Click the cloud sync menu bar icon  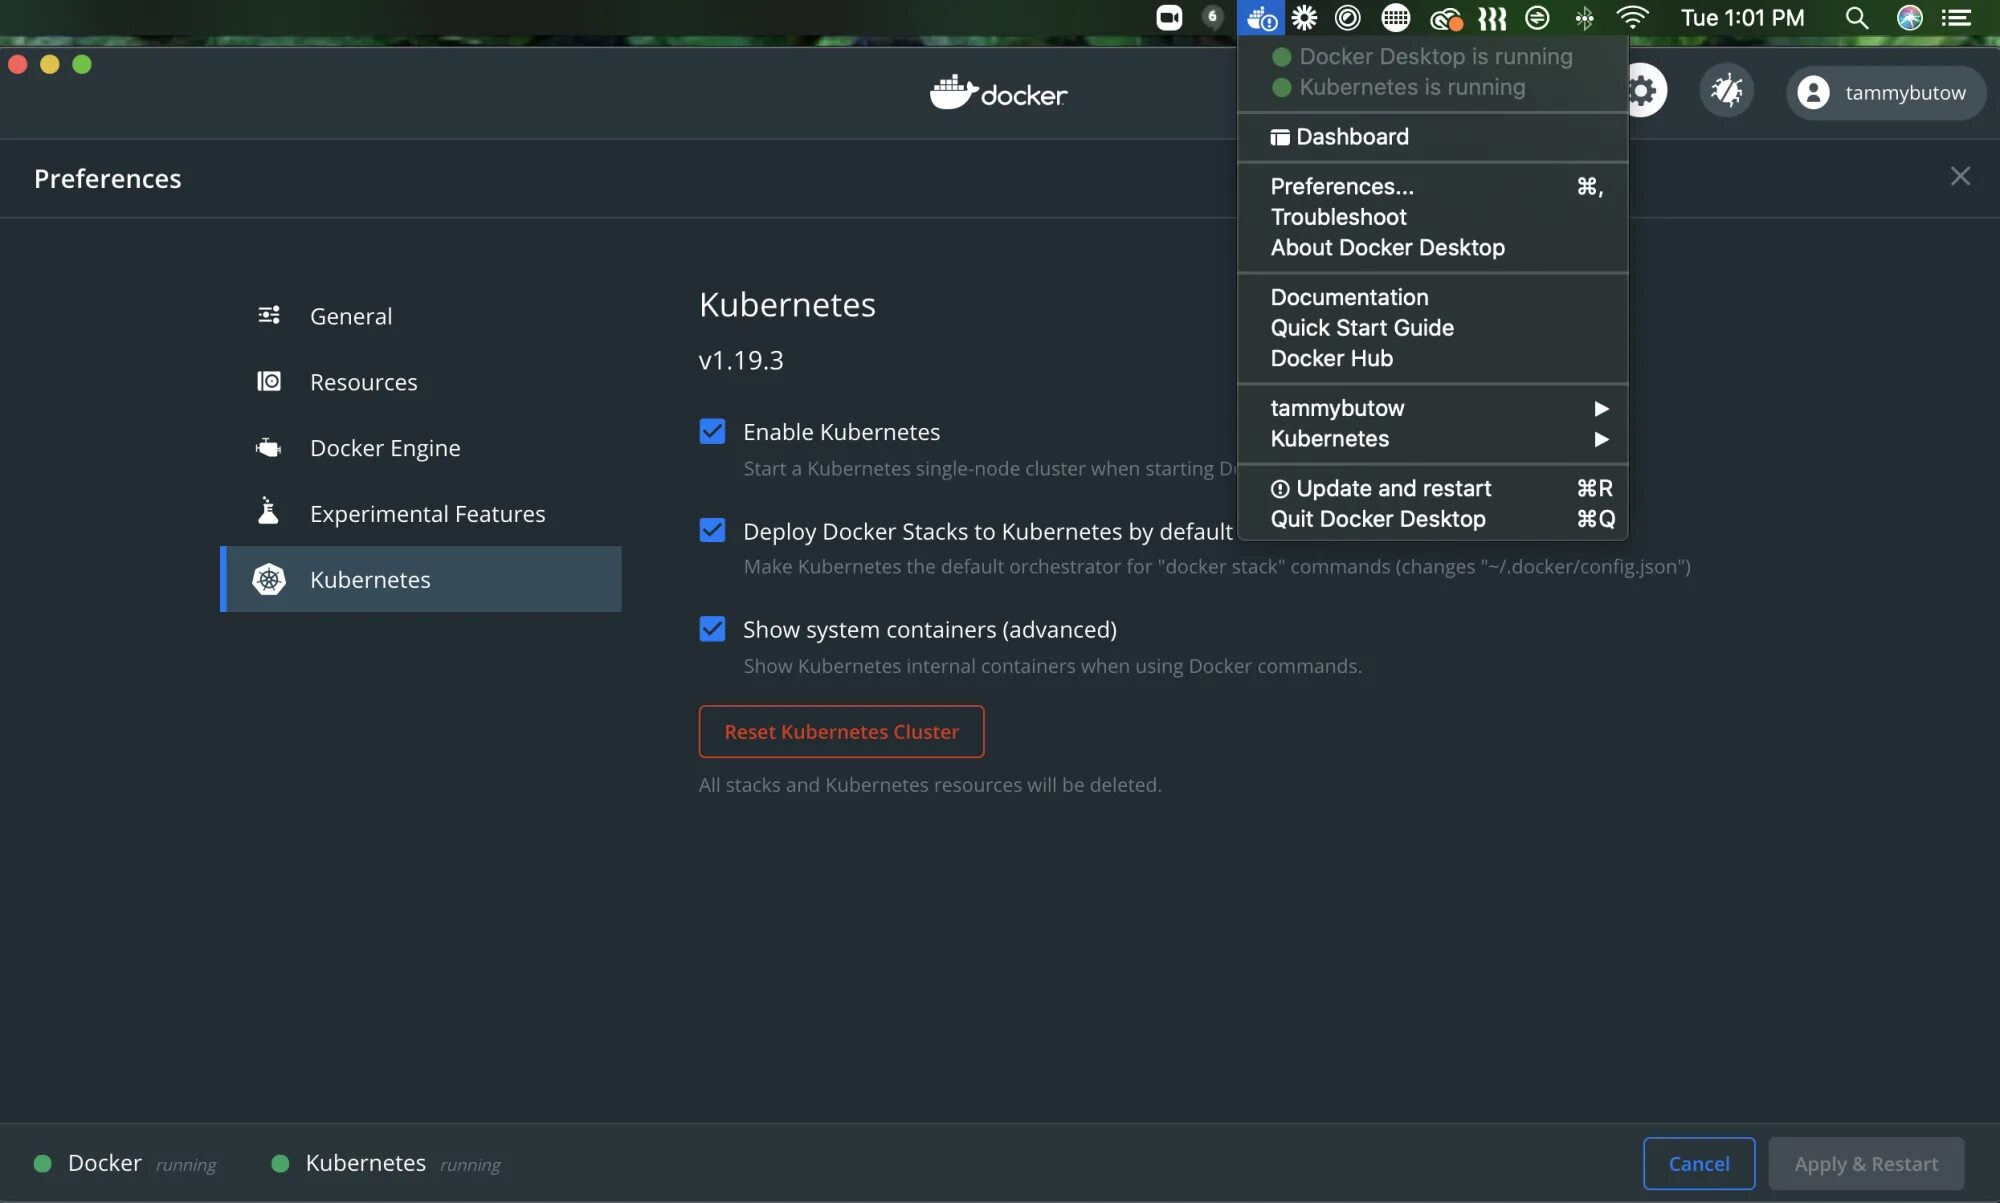(x=1446, y=18)
